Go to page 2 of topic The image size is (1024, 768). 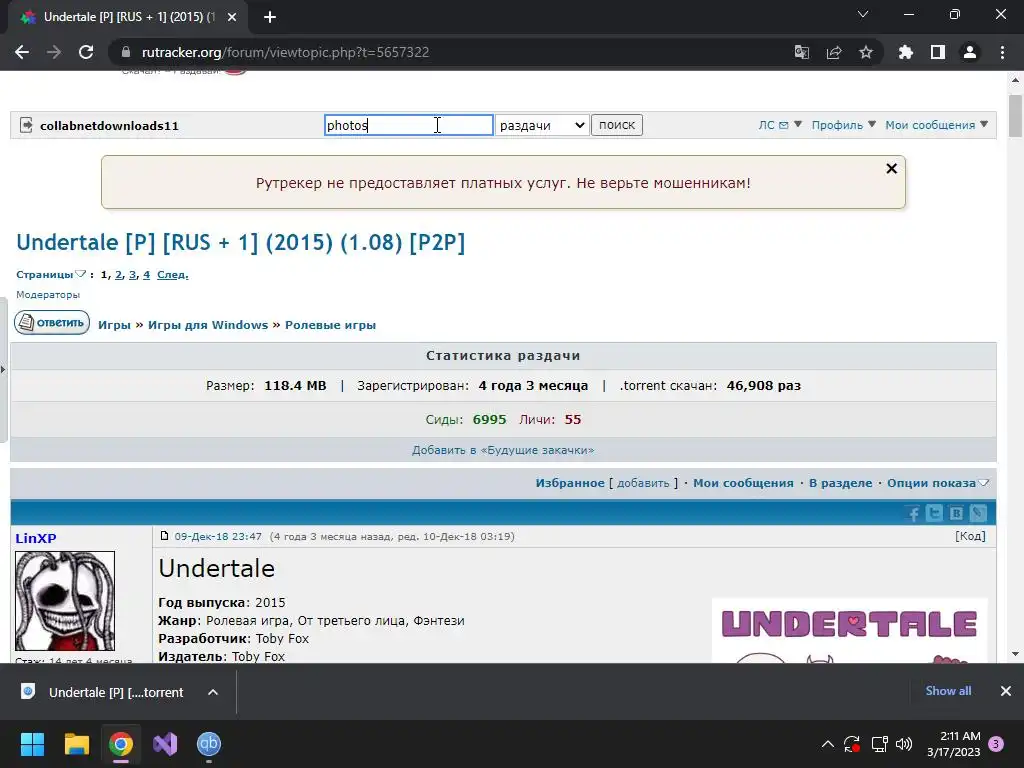point(119,274)
